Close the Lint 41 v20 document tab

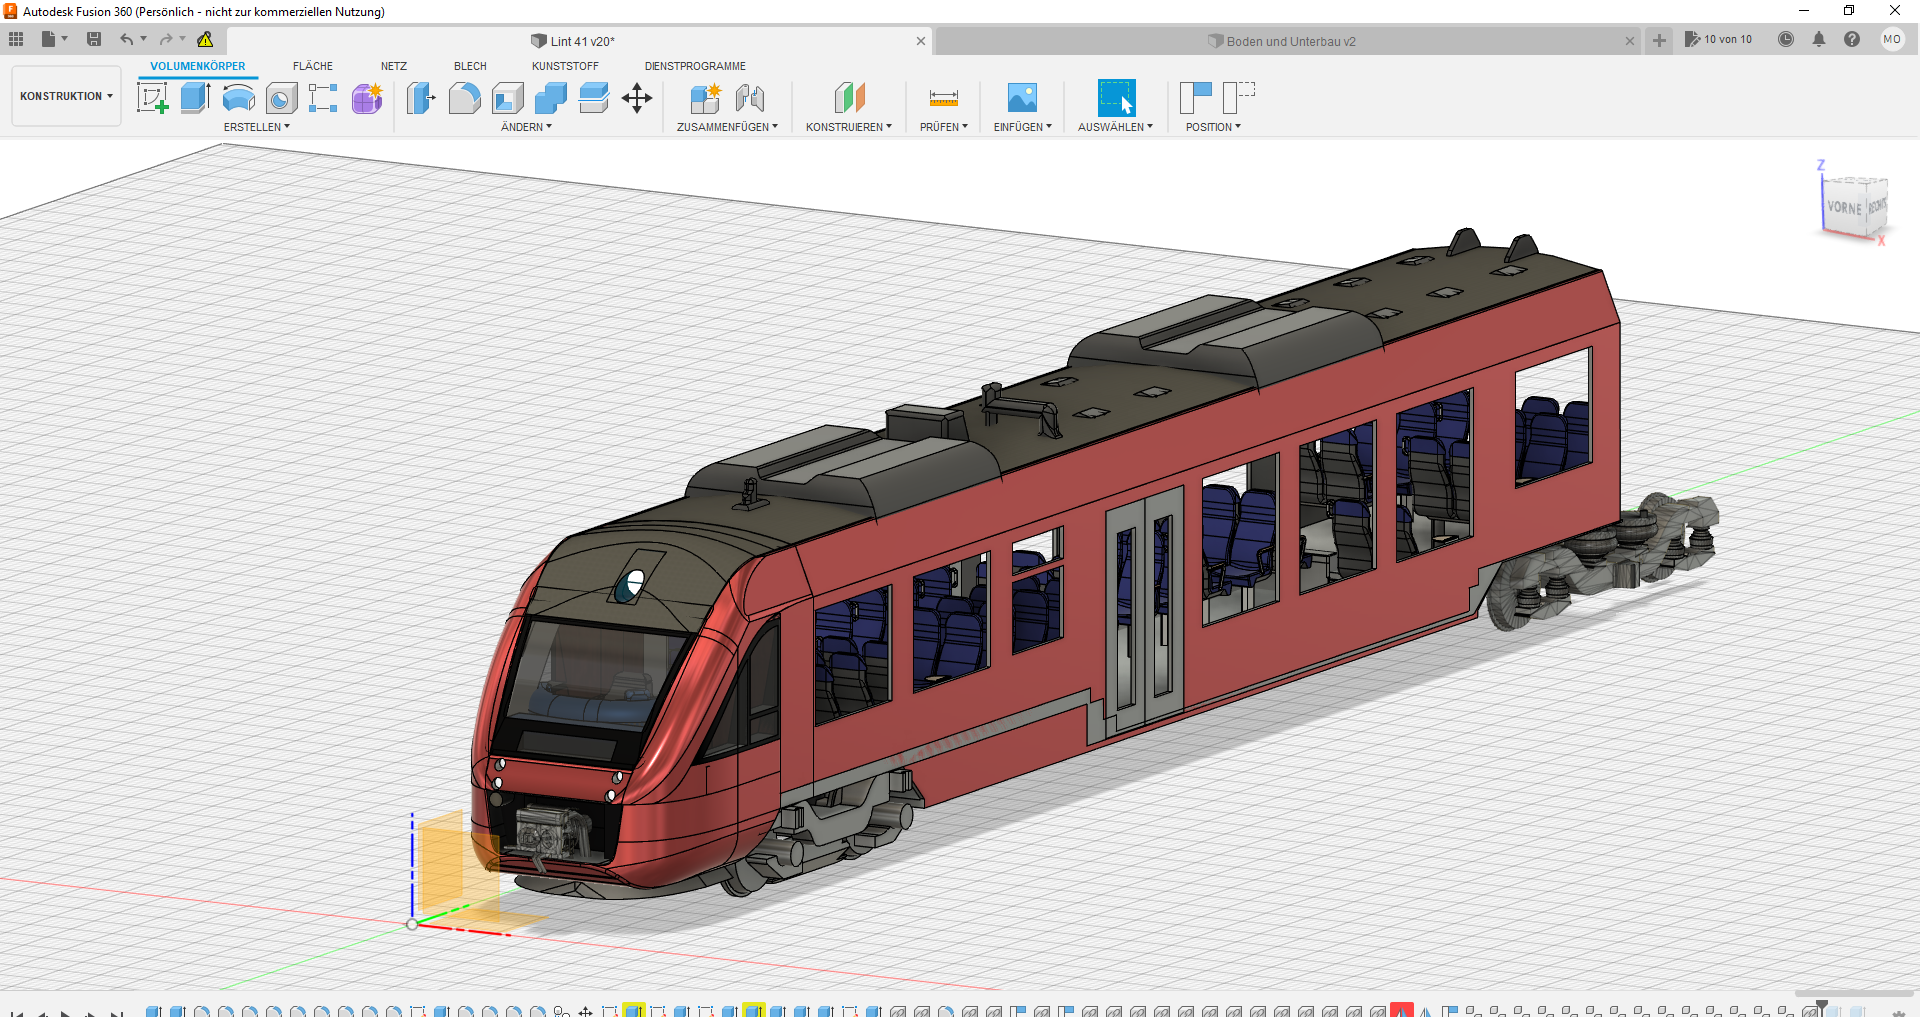click(921, 41)
